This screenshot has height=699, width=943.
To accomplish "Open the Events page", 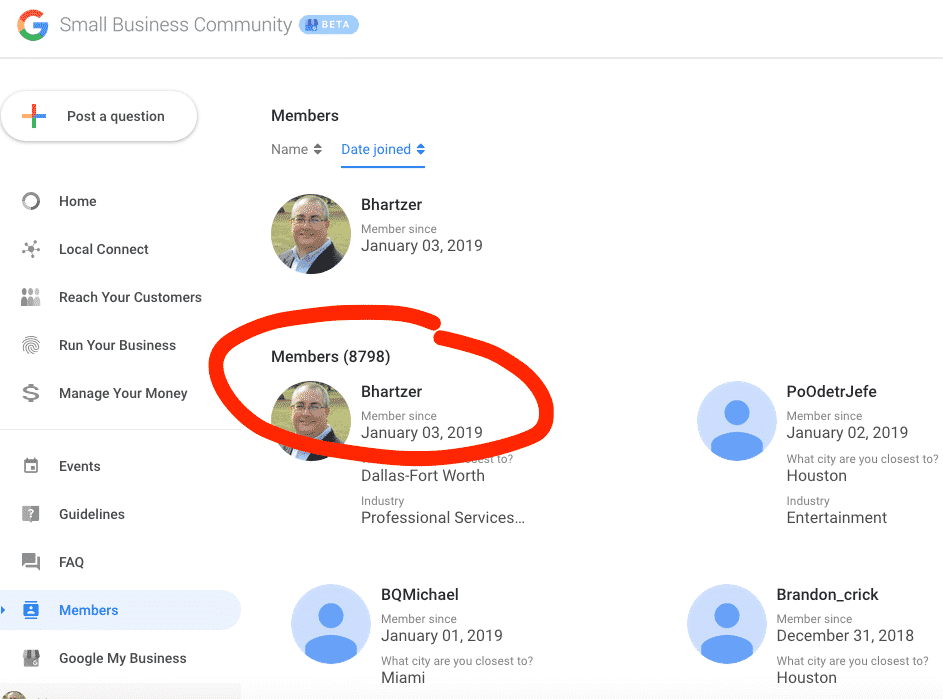I will coord(79,466).
